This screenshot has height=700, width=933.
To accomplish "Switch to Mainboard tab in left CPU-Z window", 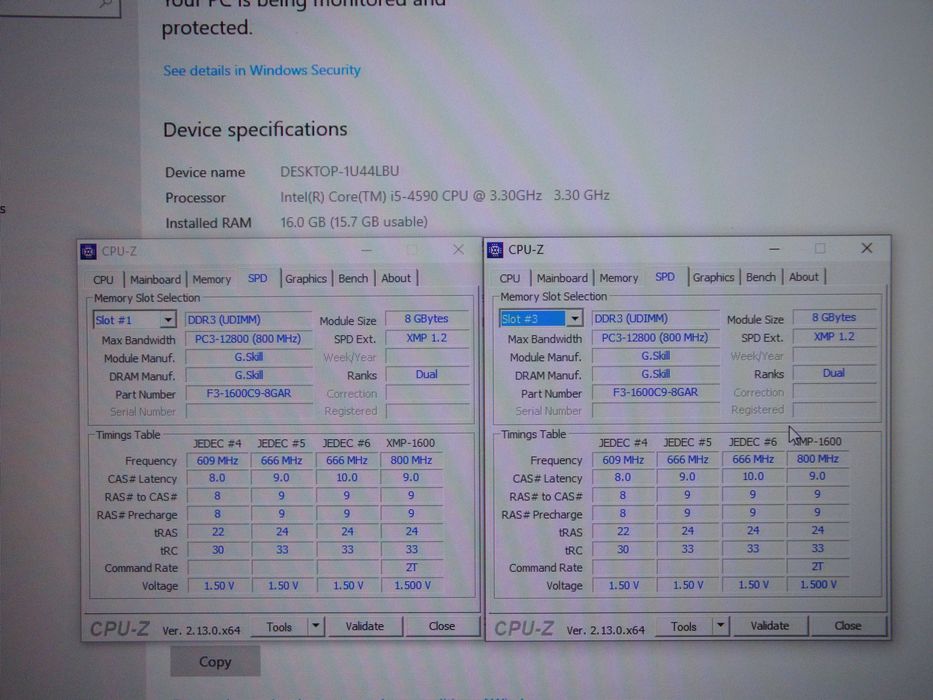I will tap(155, 279).
